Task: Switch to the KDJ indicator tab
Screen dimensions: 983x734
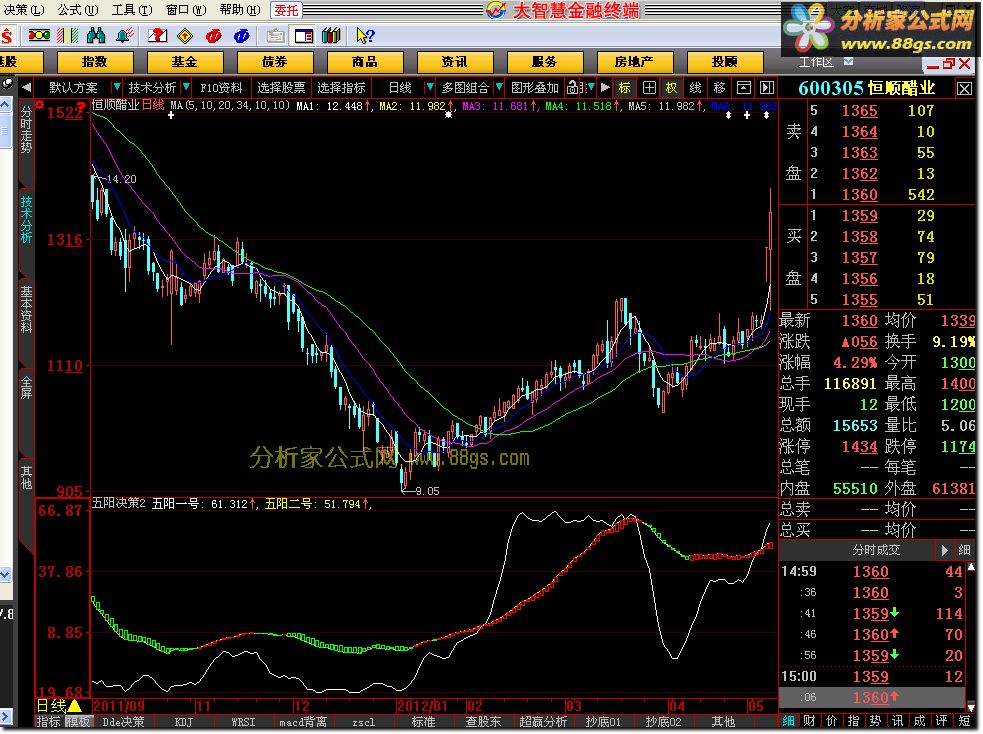Action: (184, 722)
